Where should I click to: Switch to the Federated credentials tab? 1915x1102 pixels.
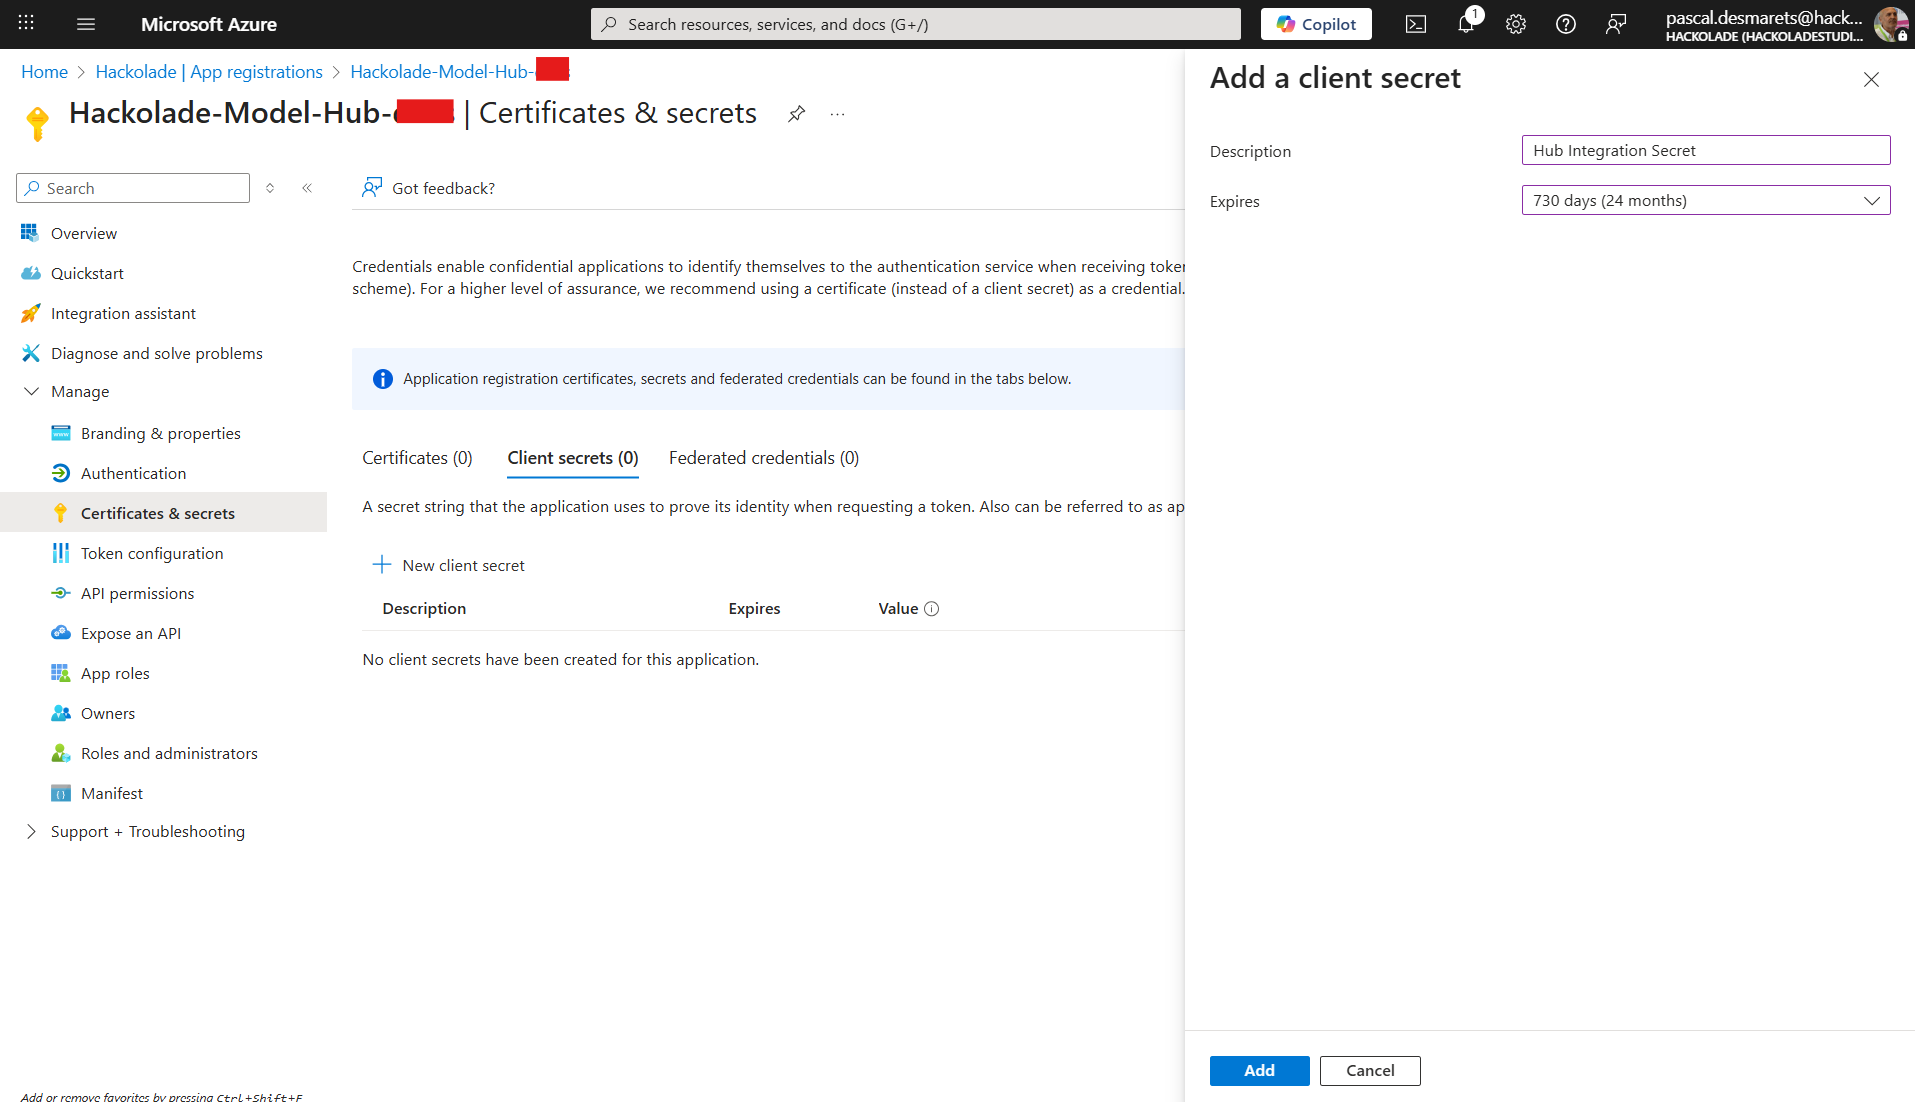pyautogui.click(x=763, y=457)
